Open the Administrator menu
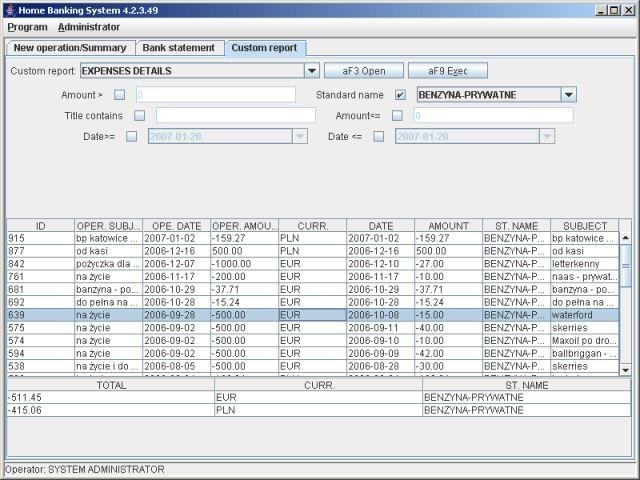Screen dimensions: 640x480 [89, 27]
